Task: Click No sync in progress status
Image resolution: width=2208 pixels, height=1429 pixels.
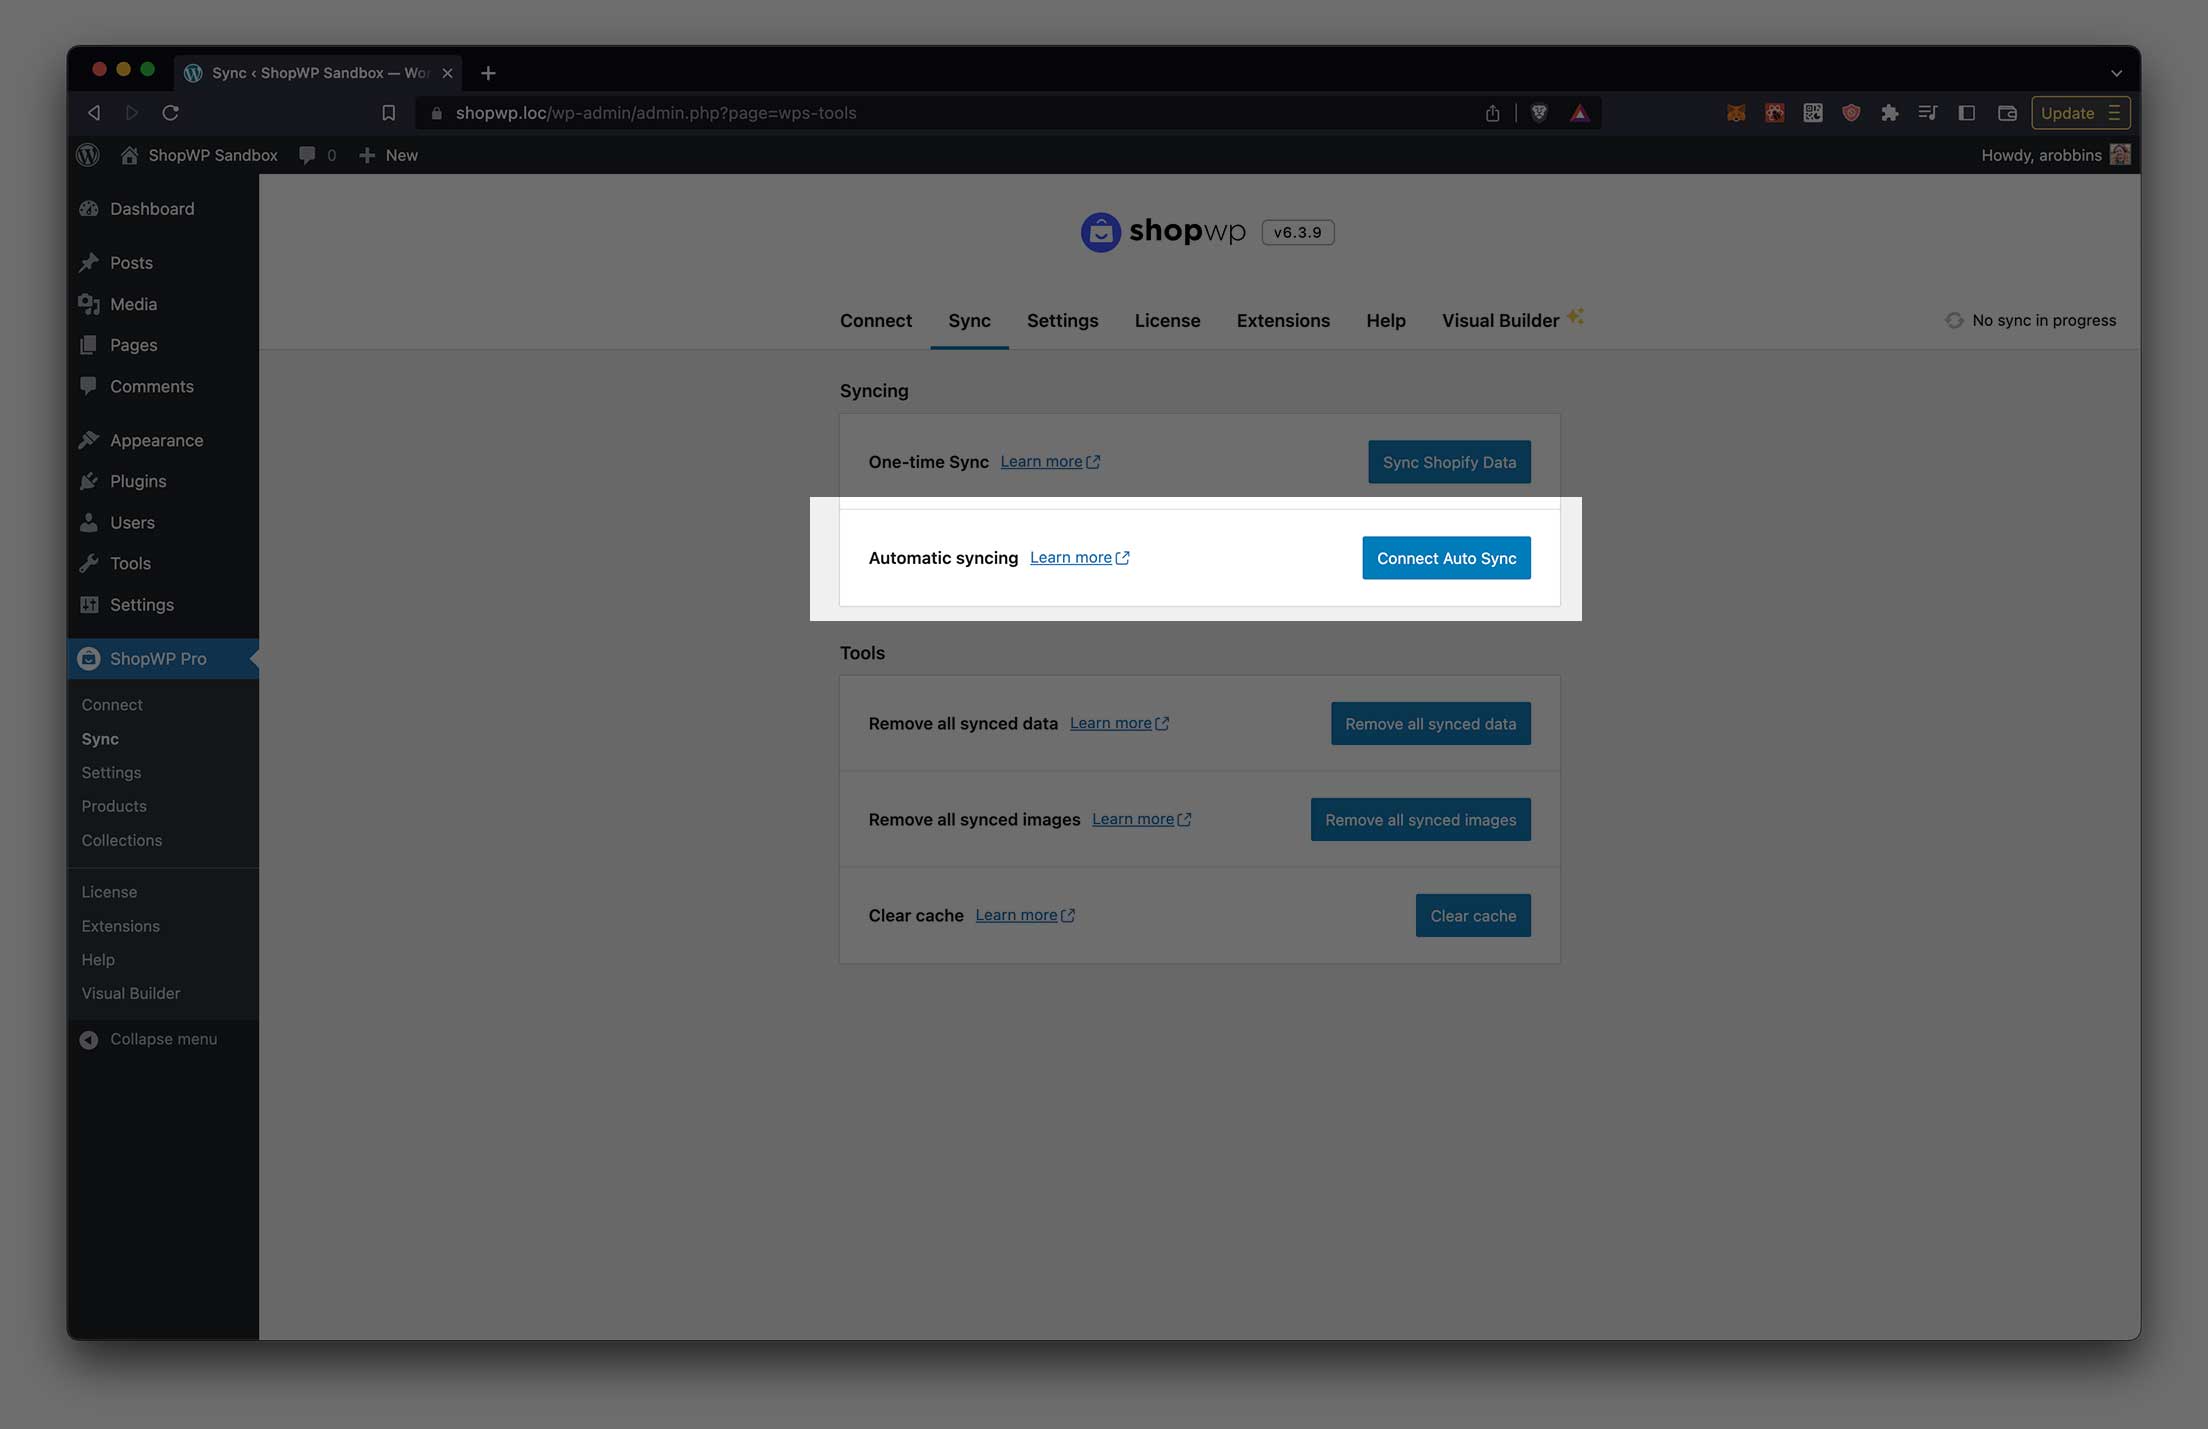Action: tap(2030, 321)
